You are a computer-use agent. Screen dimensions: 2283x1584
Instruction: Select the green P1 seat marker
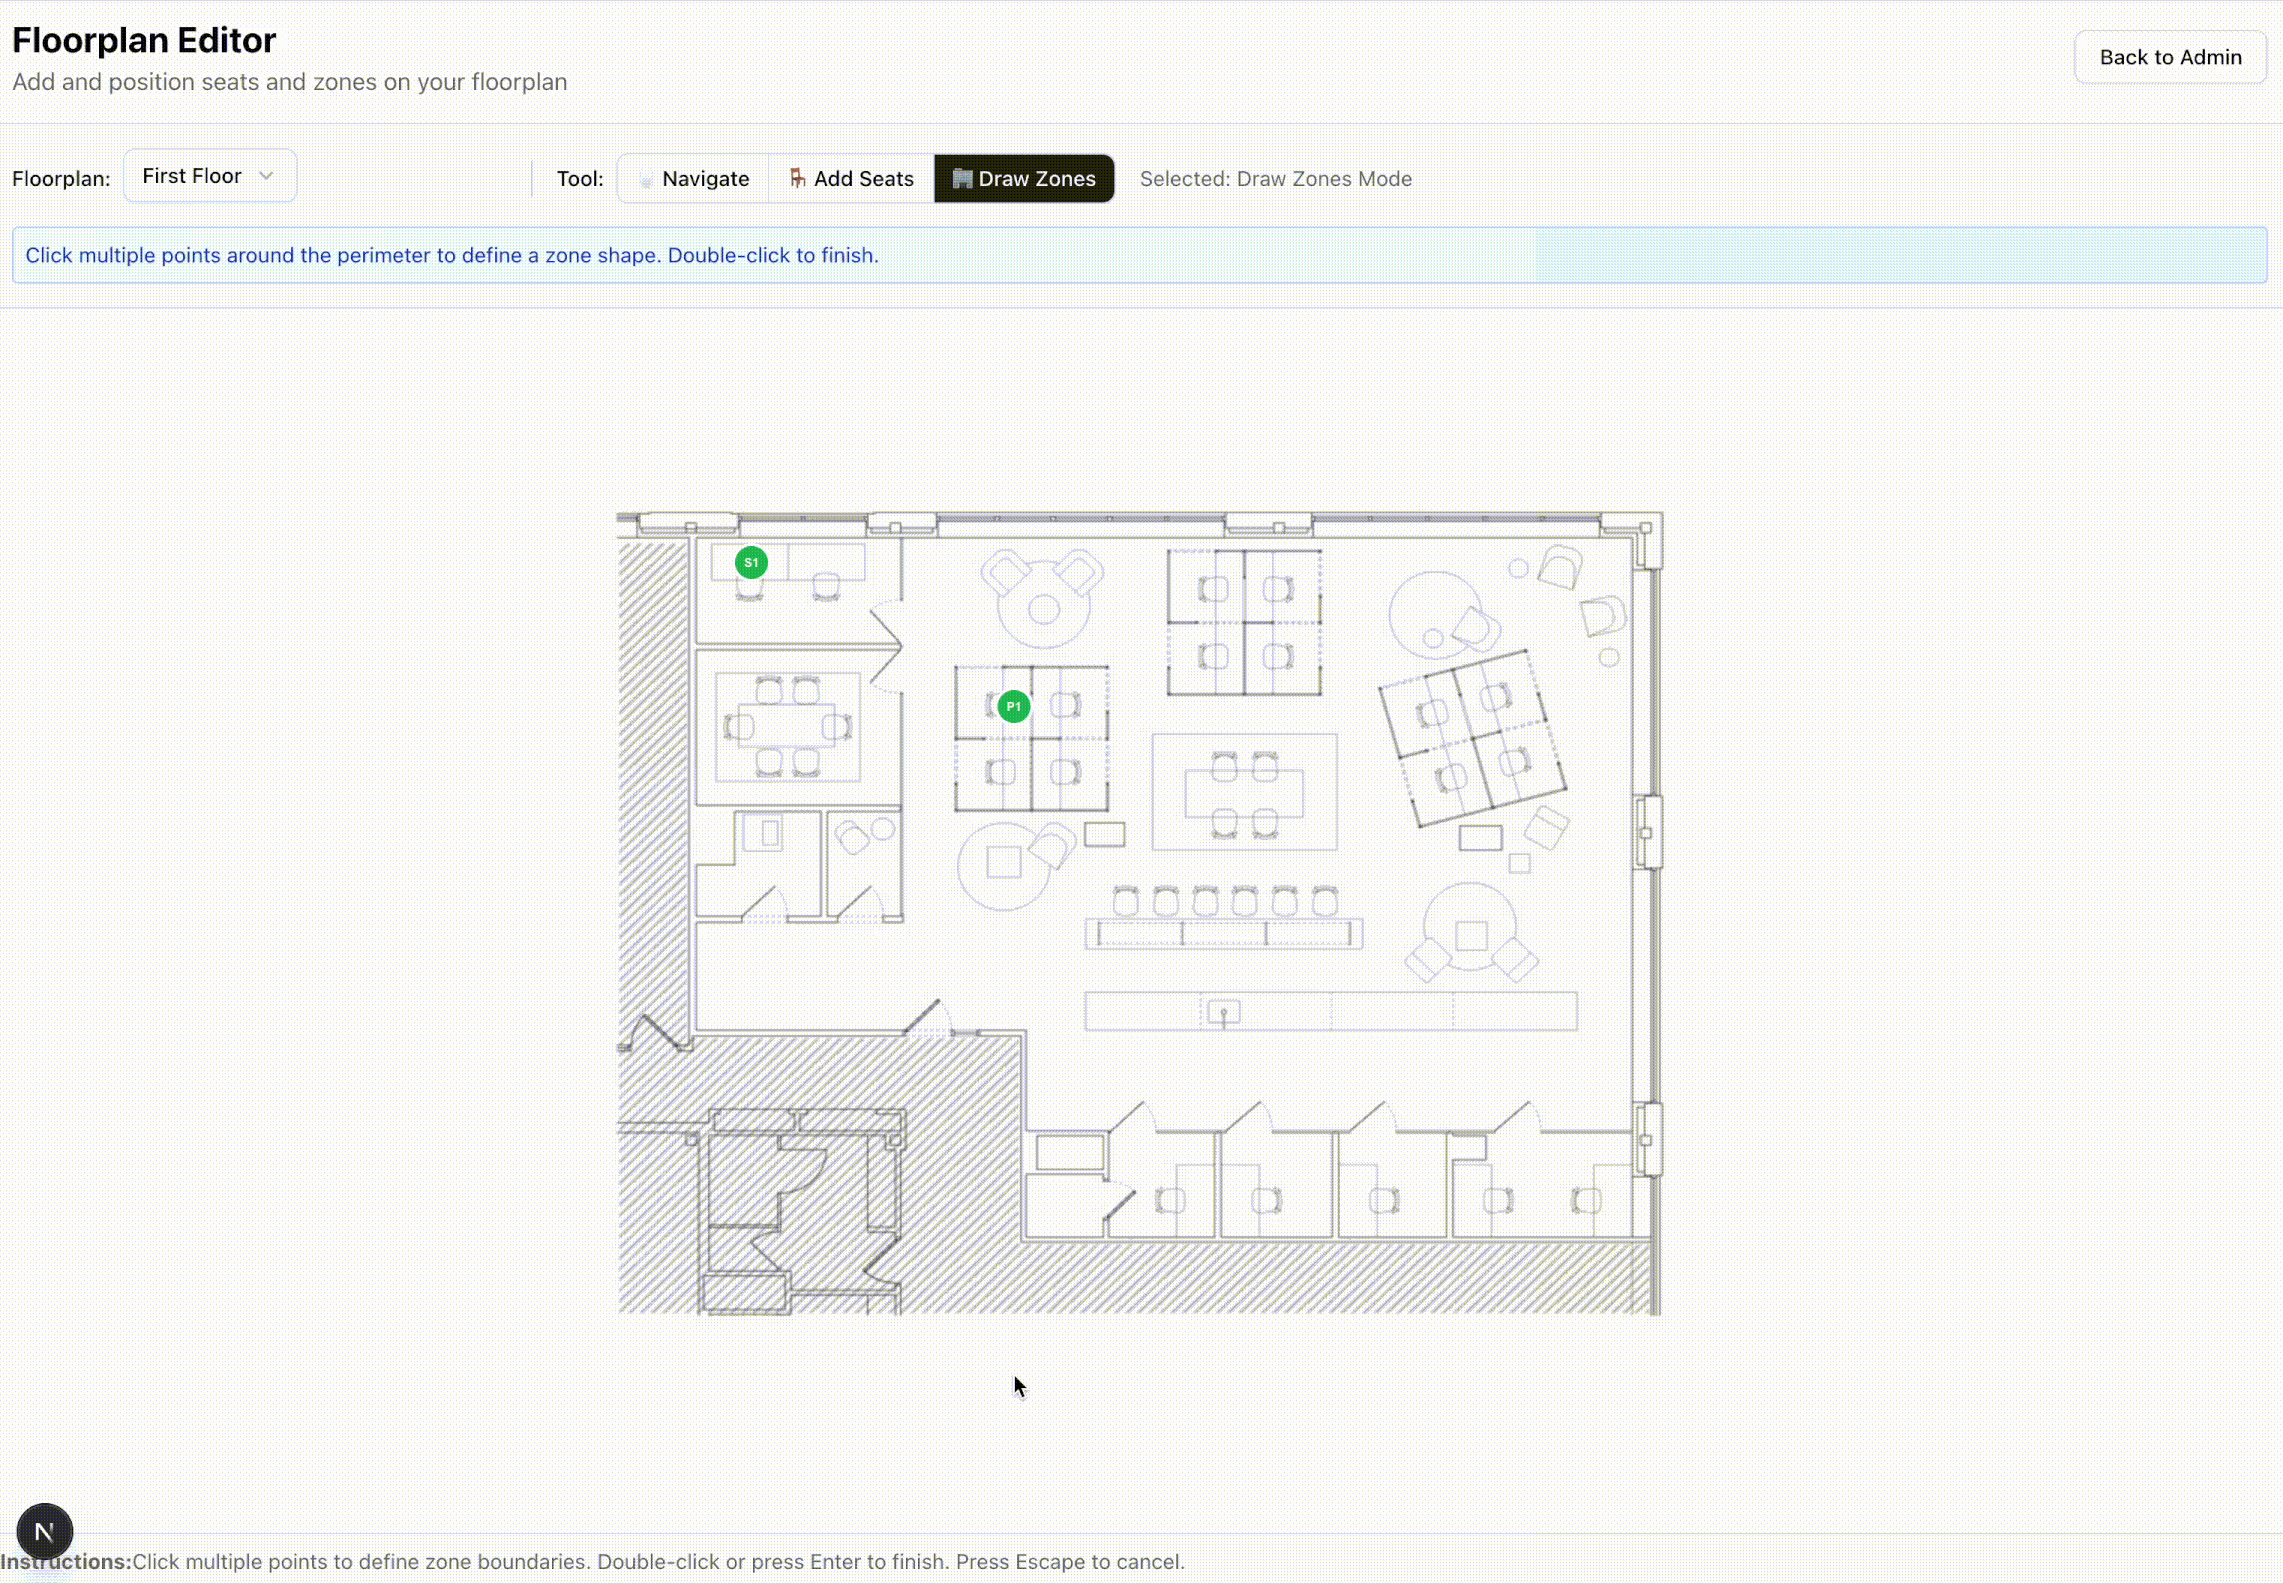[1013, 707]
